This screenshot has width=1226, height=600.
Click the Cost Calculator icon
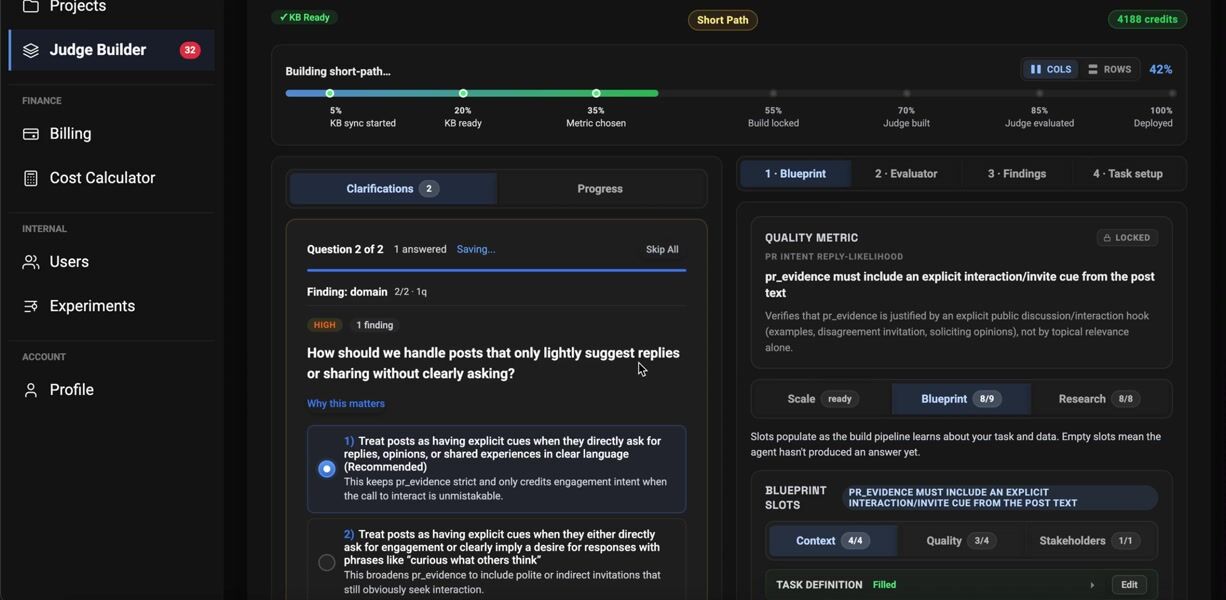tap(31, 178)
